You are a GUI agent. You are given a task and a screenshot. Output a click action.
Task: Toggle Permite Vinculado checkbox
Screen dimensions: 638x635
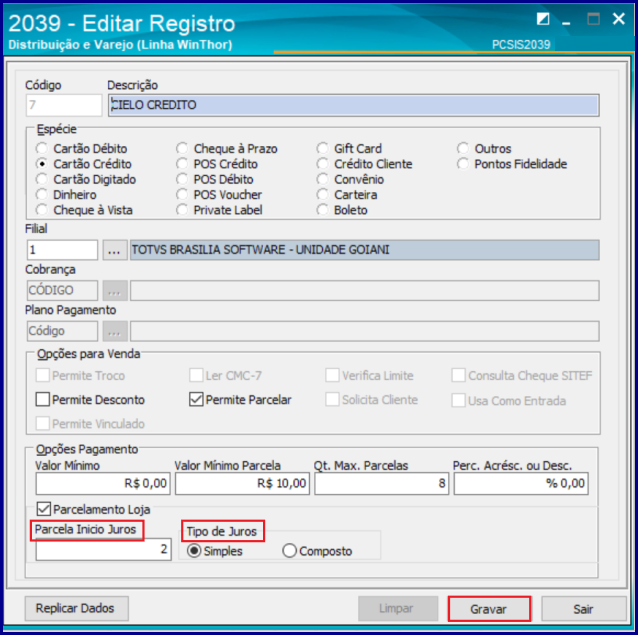[43, 423]
